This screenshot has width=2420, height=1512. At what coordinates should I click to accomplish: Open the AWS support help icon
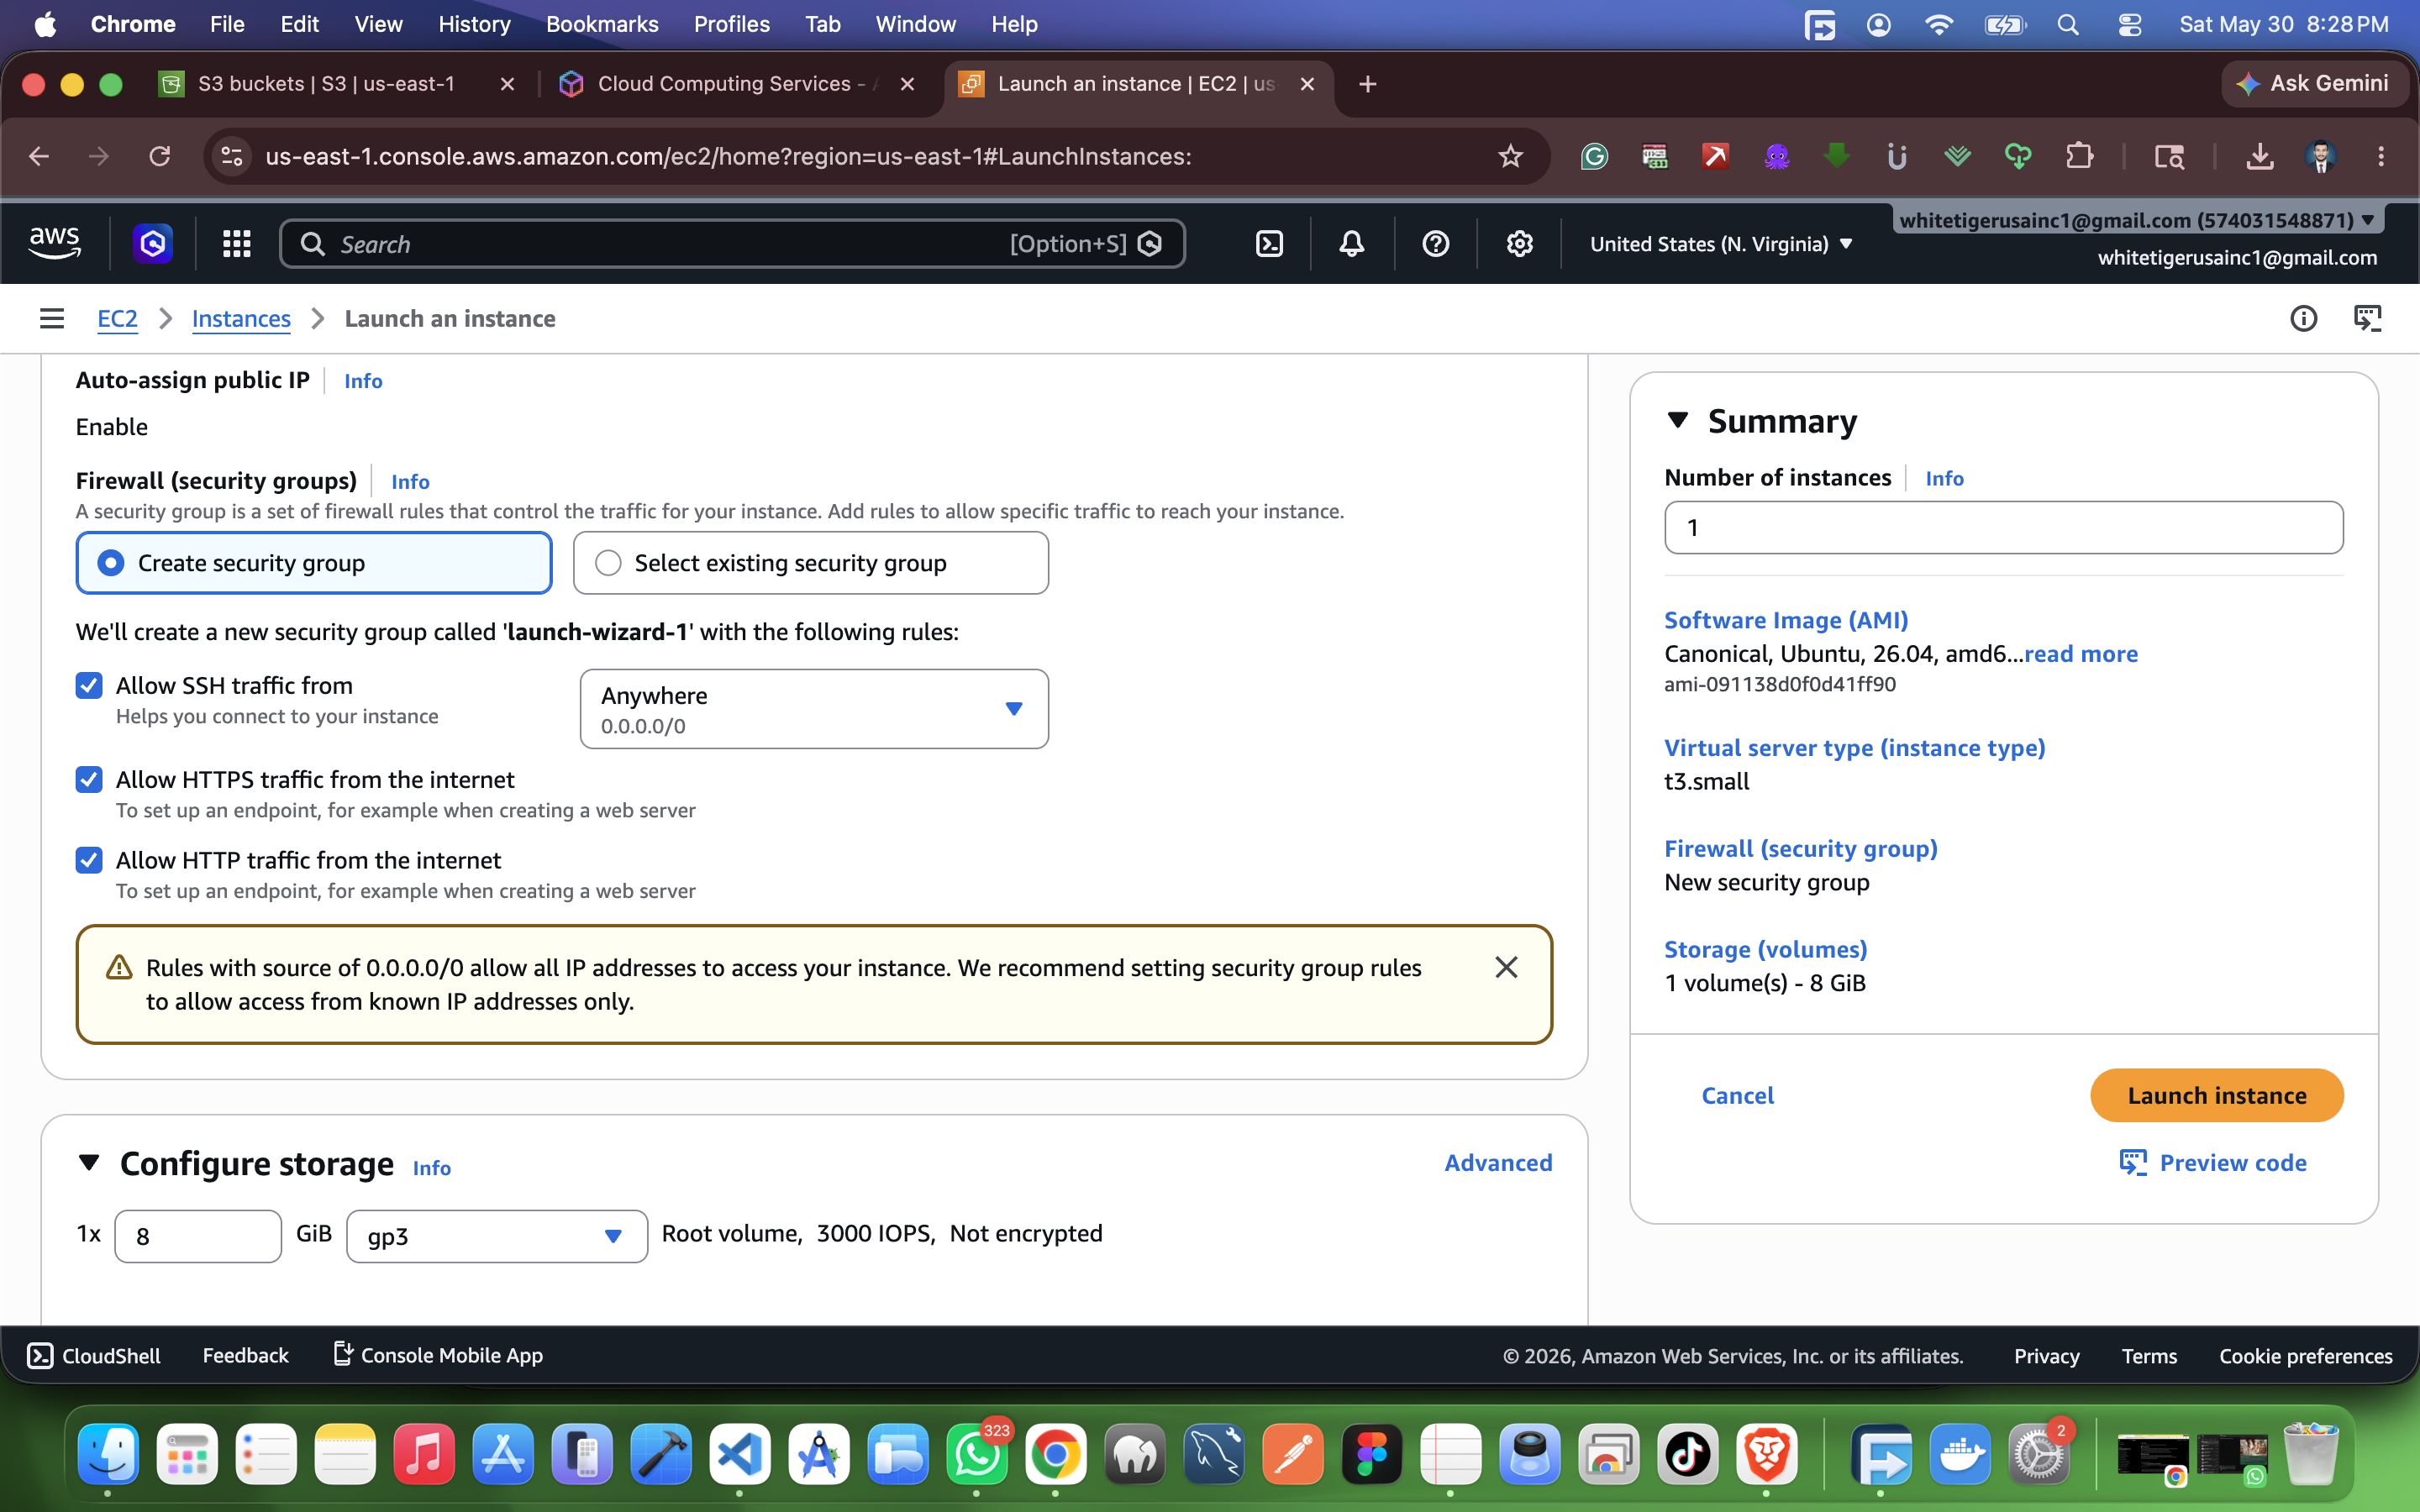1436,244
